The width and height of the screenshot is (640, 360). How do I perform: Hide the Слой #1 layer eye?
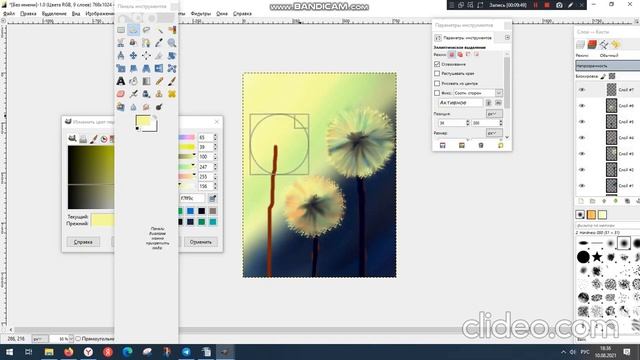coord(582,186)
